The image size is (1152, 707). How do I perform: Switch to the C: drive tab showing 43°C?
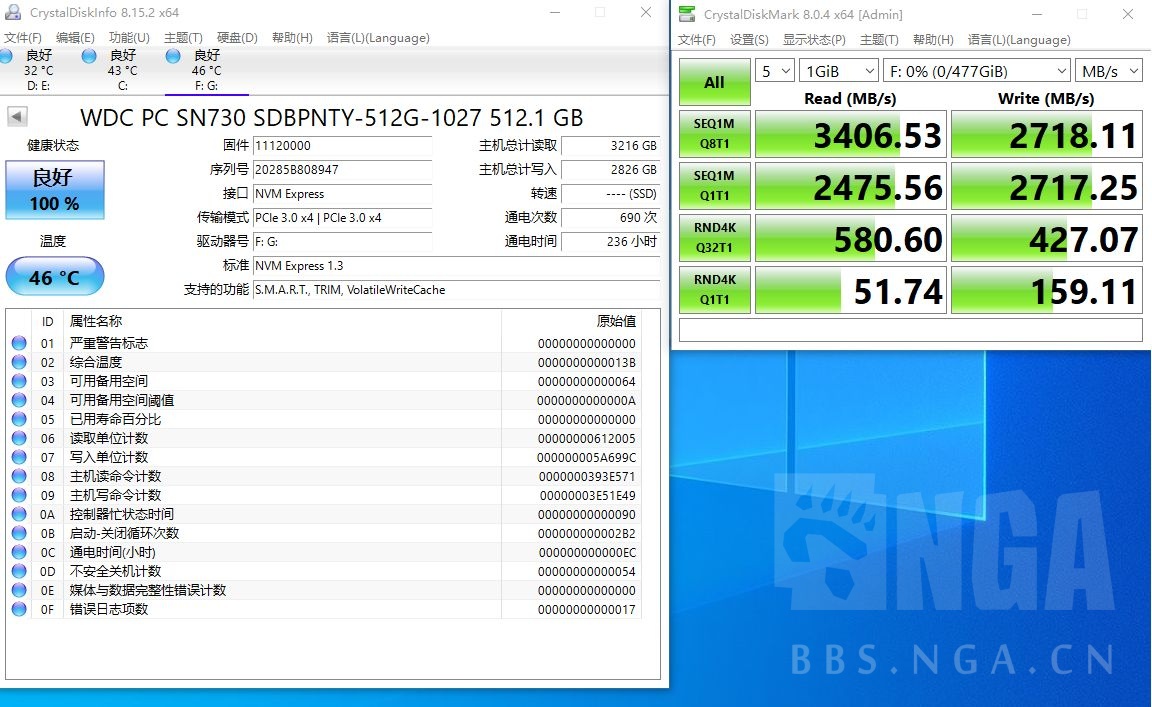pyautogui.click(x=122, y=70)
